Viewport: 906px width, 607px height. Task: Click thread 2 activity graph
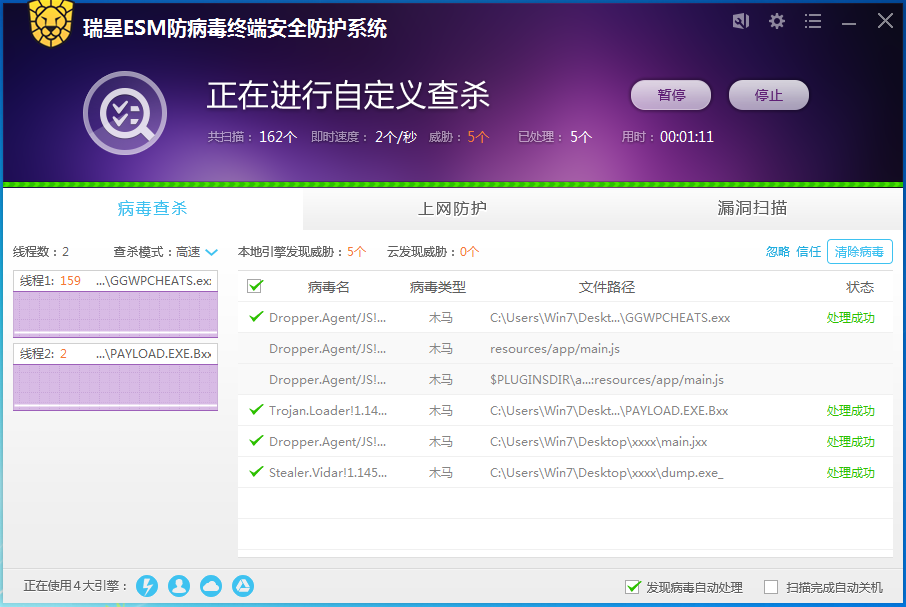116,388
